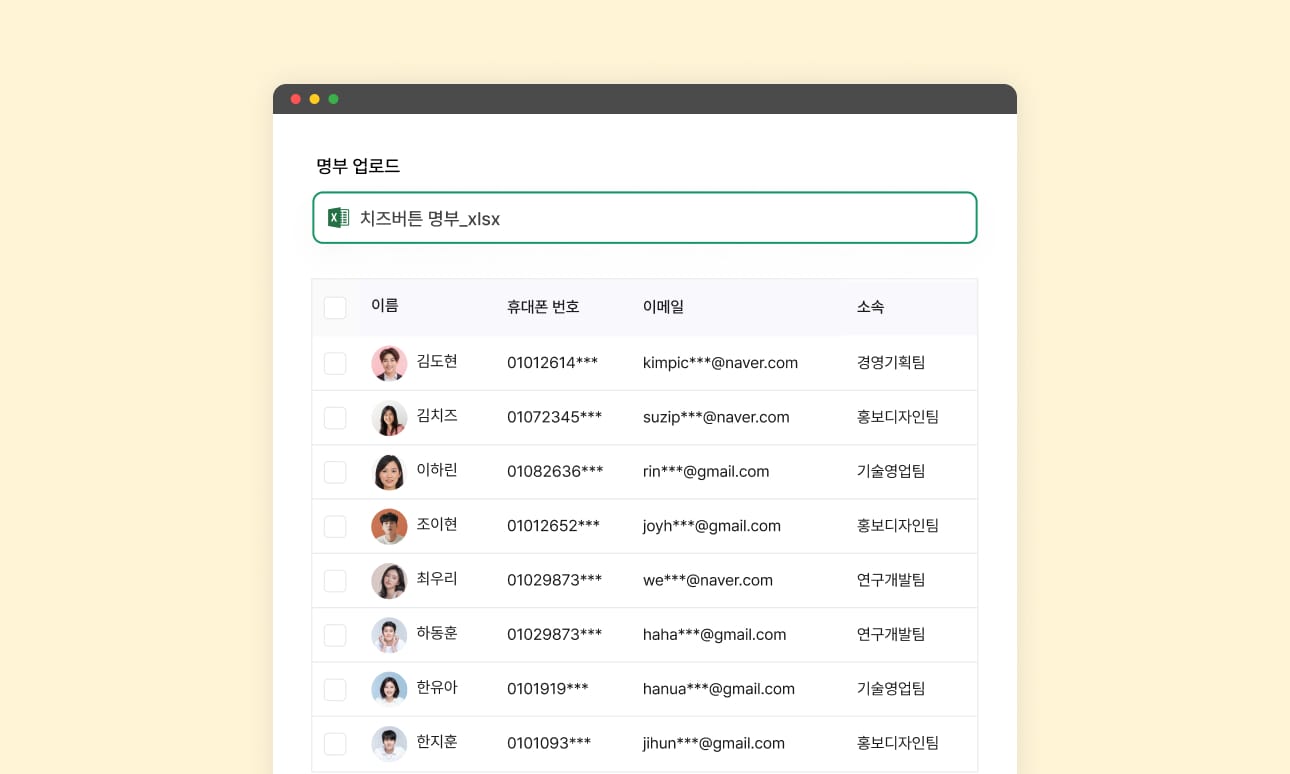Select phone number 01012614***
Screen dimensions: 1290x774
tap(552, 363)
